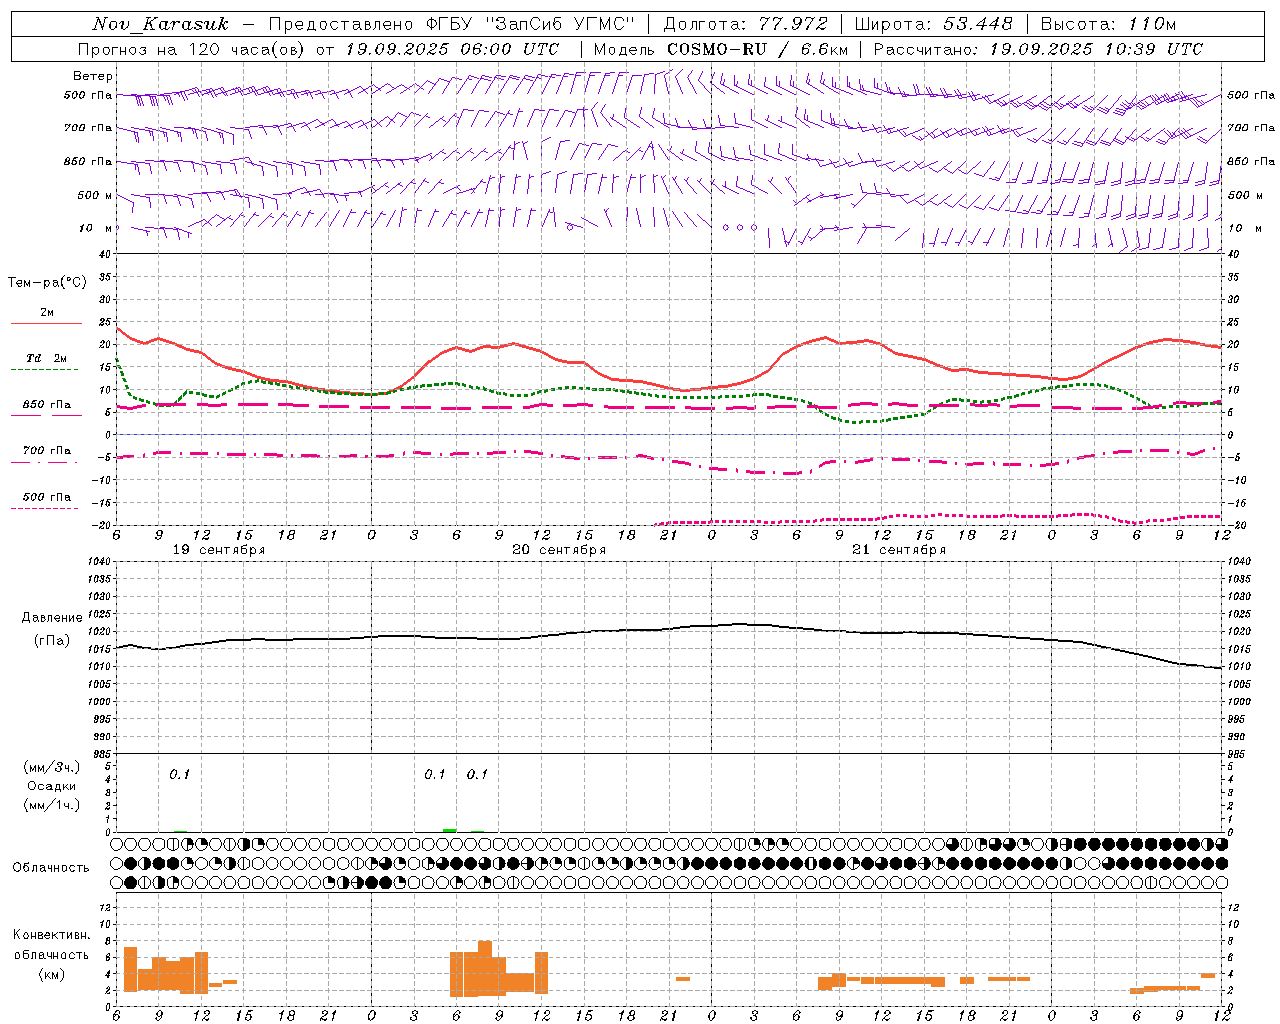Click the green precipitation bar on 20 September
Image resolution: width=1280 pixels, height=1024 pixels.
(x=450, y=830)
